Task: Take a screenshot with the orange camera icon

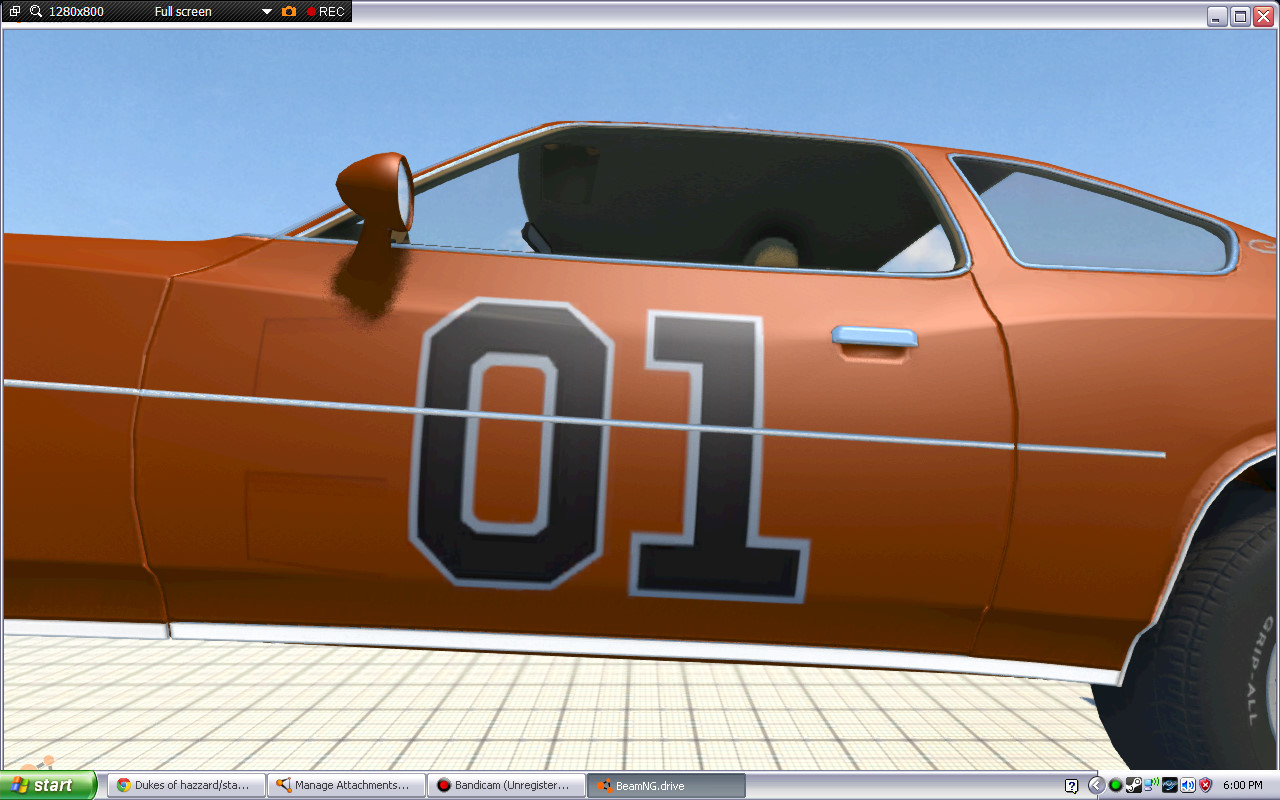Action: point(289,11)
